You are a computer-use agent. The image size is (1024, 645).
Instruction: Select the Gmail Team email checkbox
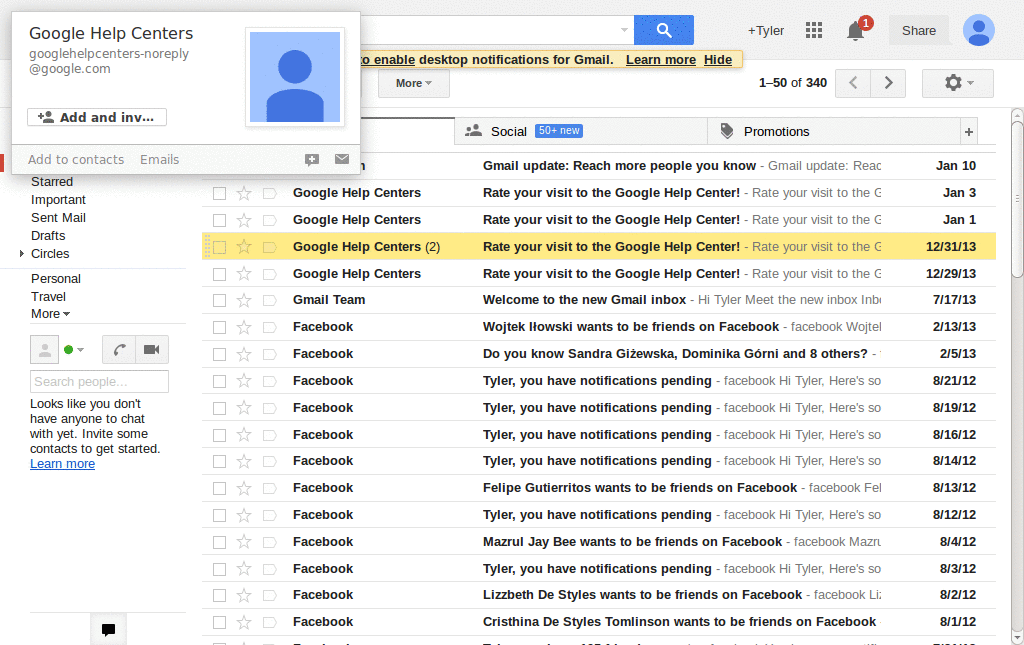pyautogui.click(x=219, y=300)
